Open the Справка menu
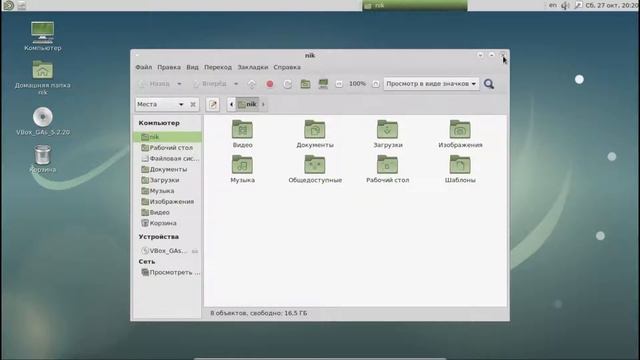640x360 pixels. 287,67
